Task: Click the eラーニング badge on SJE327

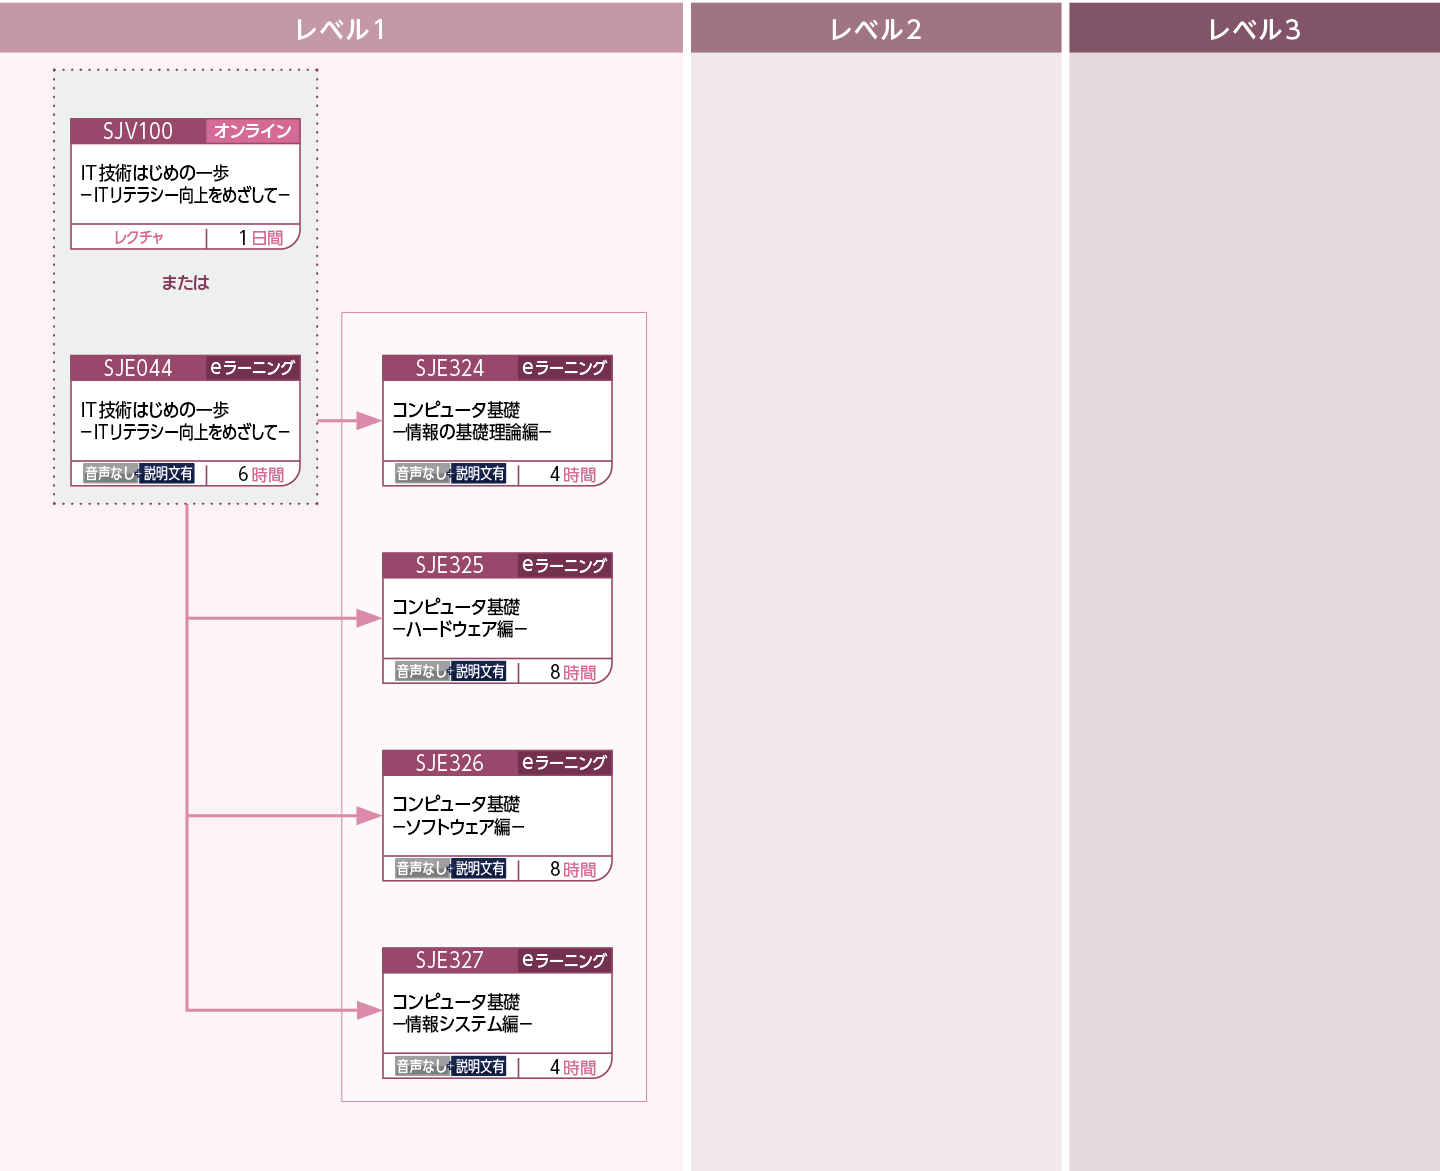Action: [x=564, y=960]
